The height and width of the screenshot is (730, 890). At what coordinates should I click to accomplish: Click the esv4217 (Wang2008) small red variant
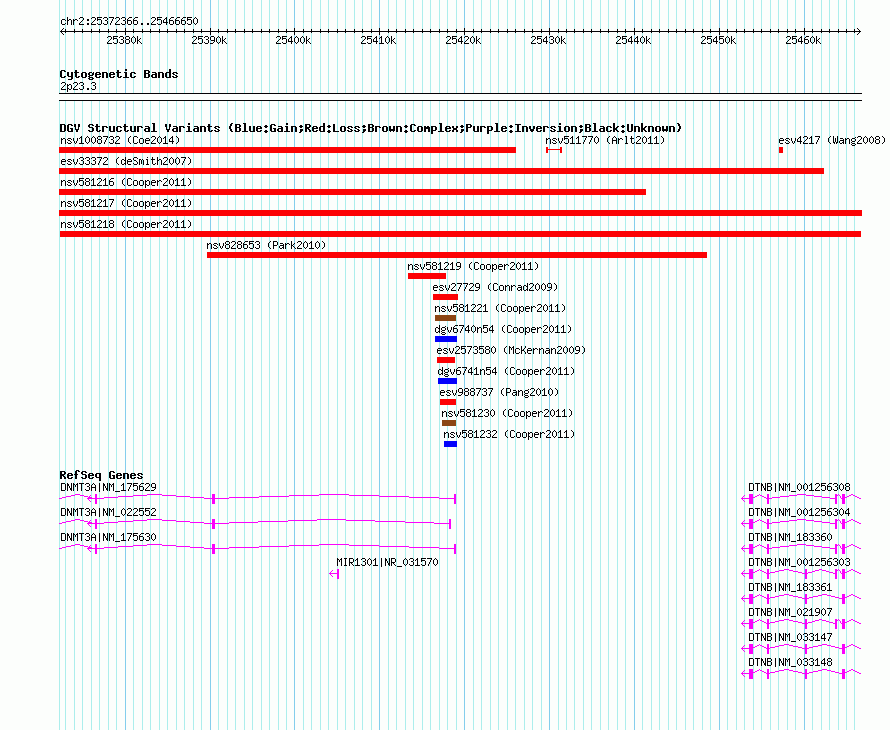pyautogui.click(x=781, y=150)
